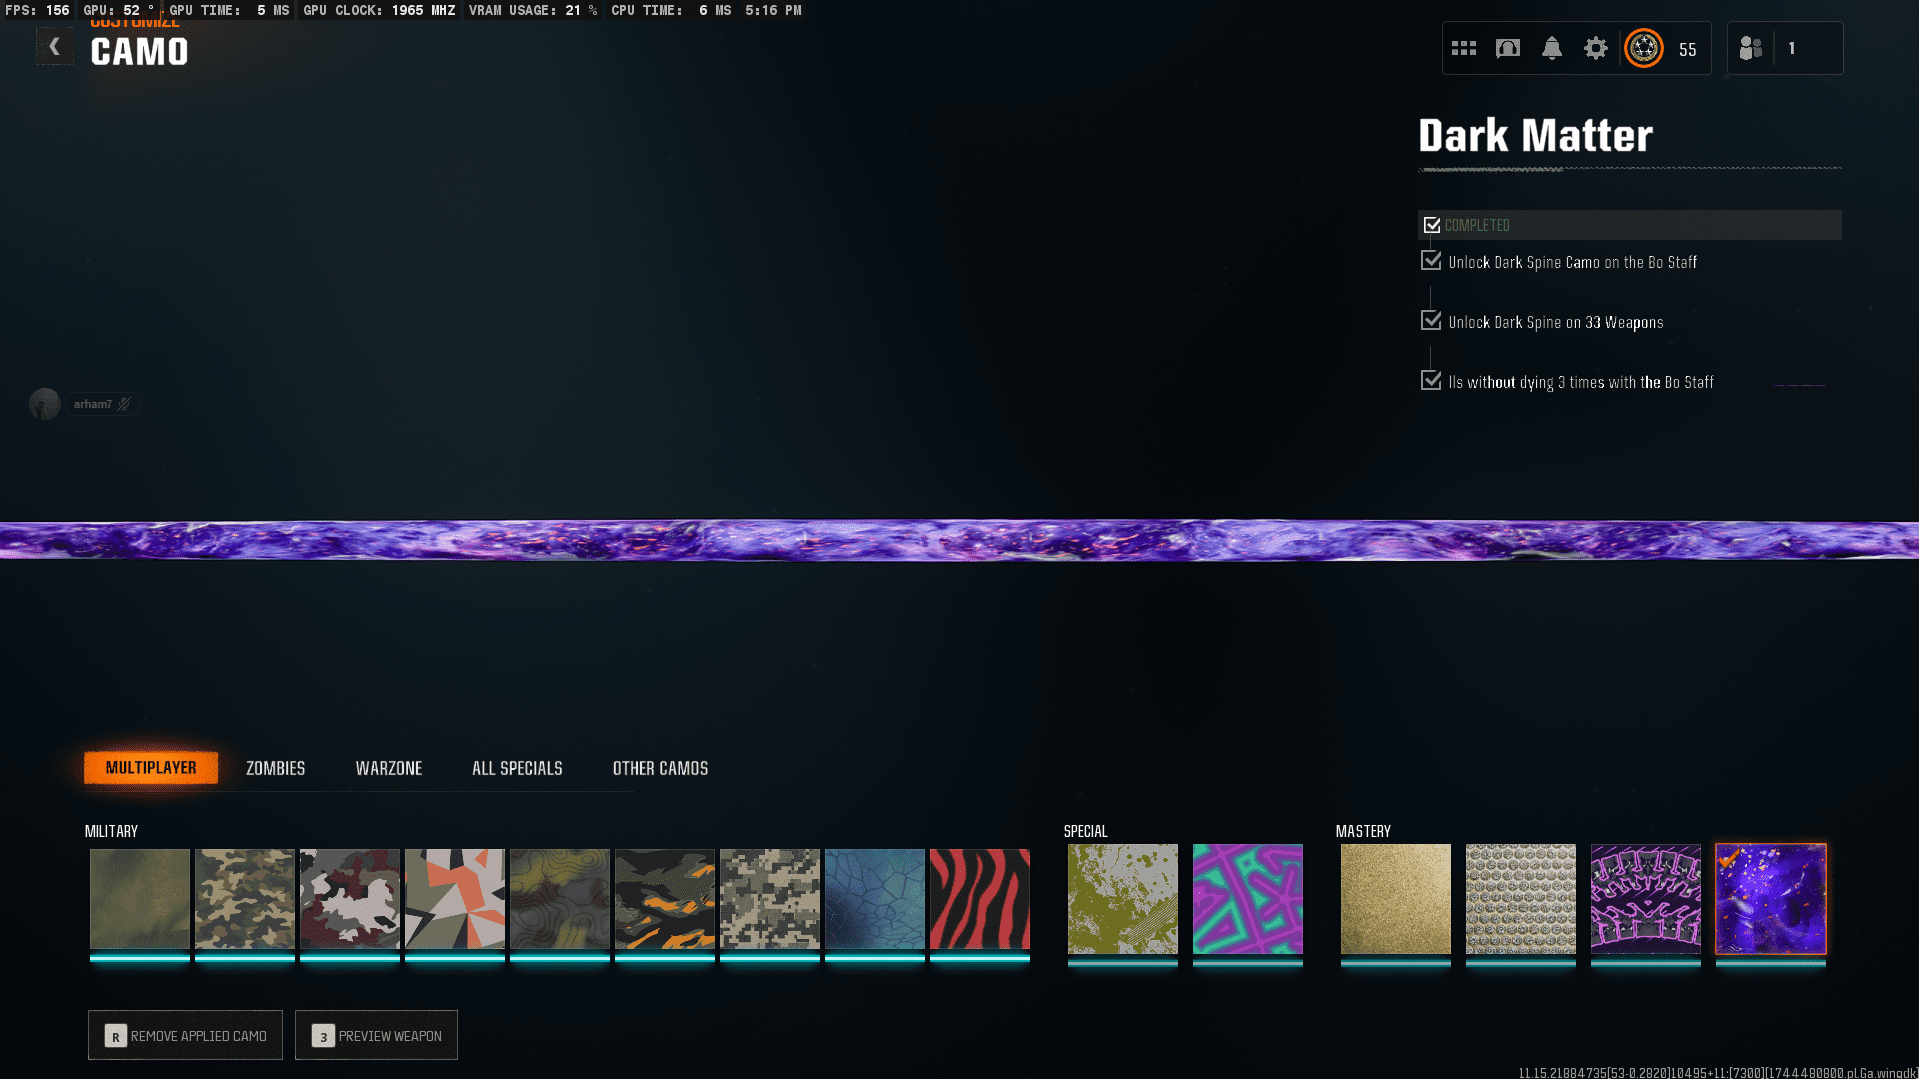Open the notifications bell

coord(1551,48)
